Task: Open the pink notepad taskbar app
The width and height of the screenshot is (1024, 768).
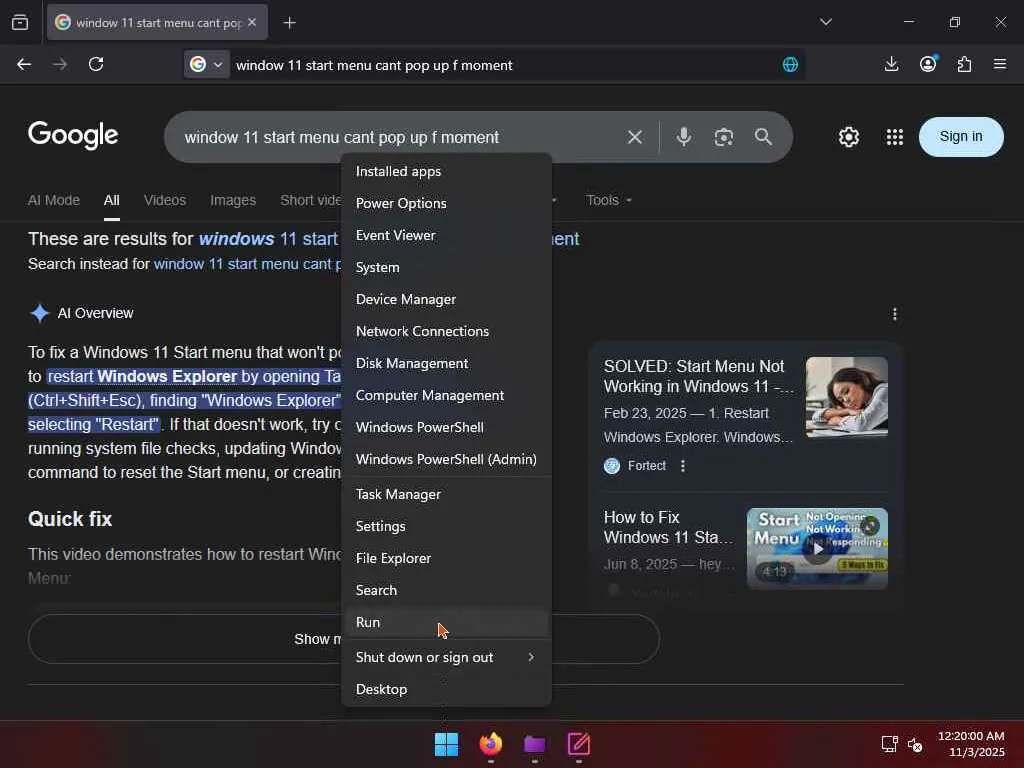Action: coord(579,744)
